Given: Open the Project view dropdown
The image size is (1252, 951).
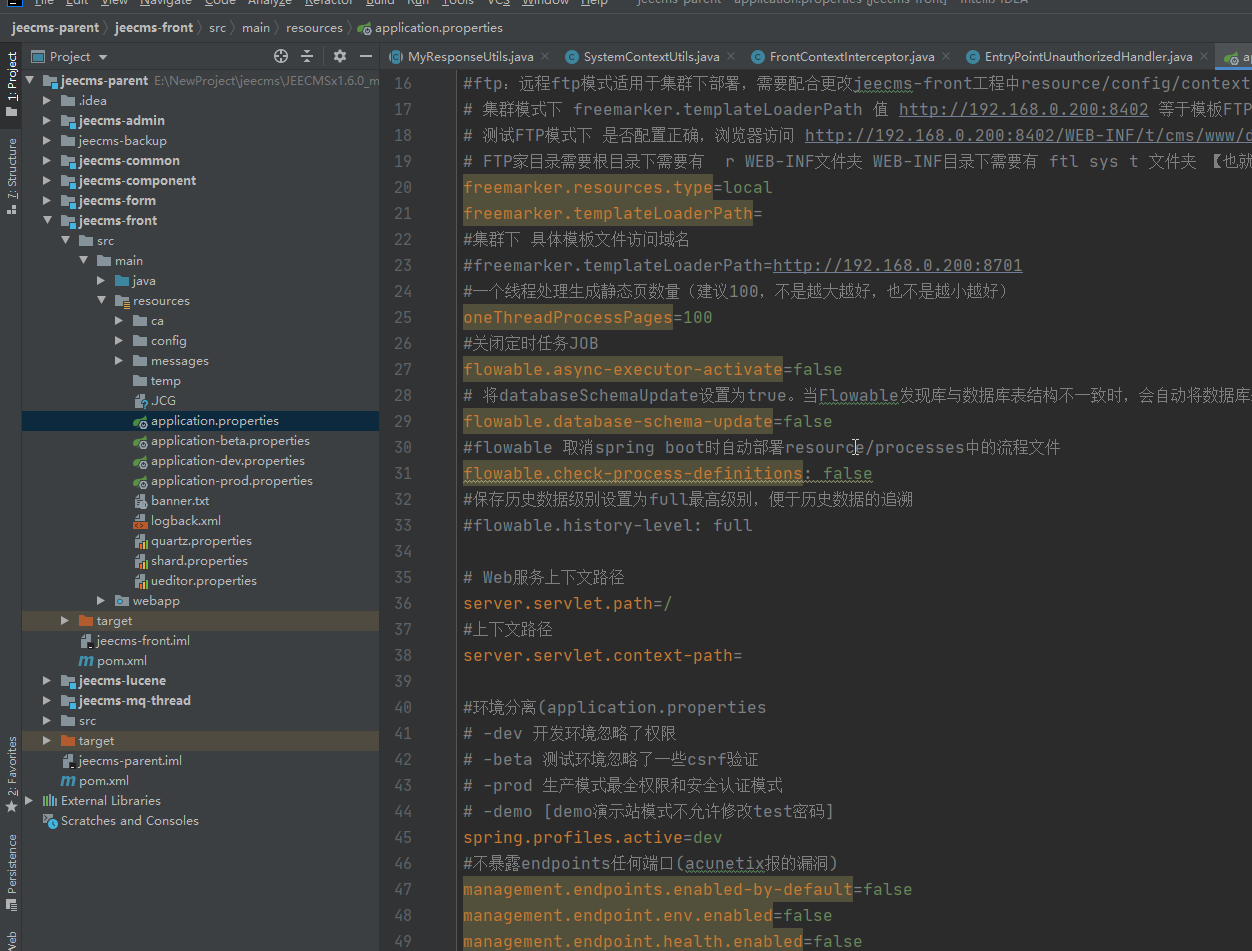Looking at the screenshot, I should tap(103, 57).
